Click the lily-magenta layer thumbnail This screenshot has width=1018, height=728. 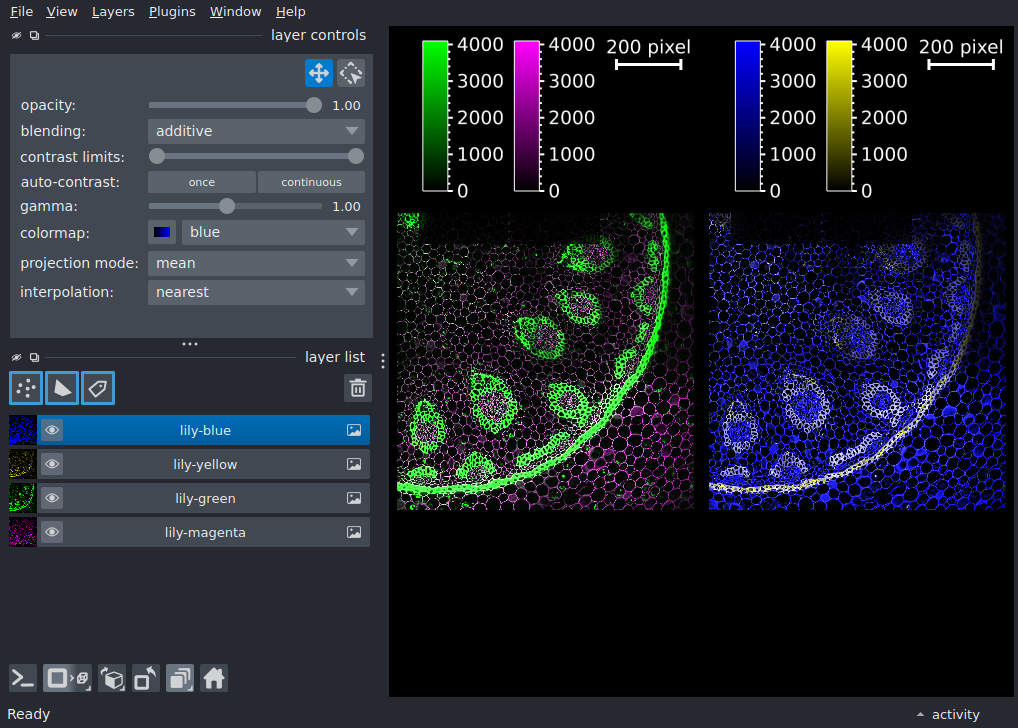tap(23, 532)
